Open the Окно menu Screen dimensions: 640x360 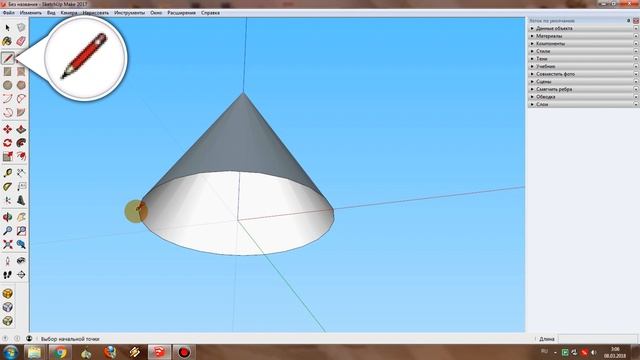tap(156, 13)
